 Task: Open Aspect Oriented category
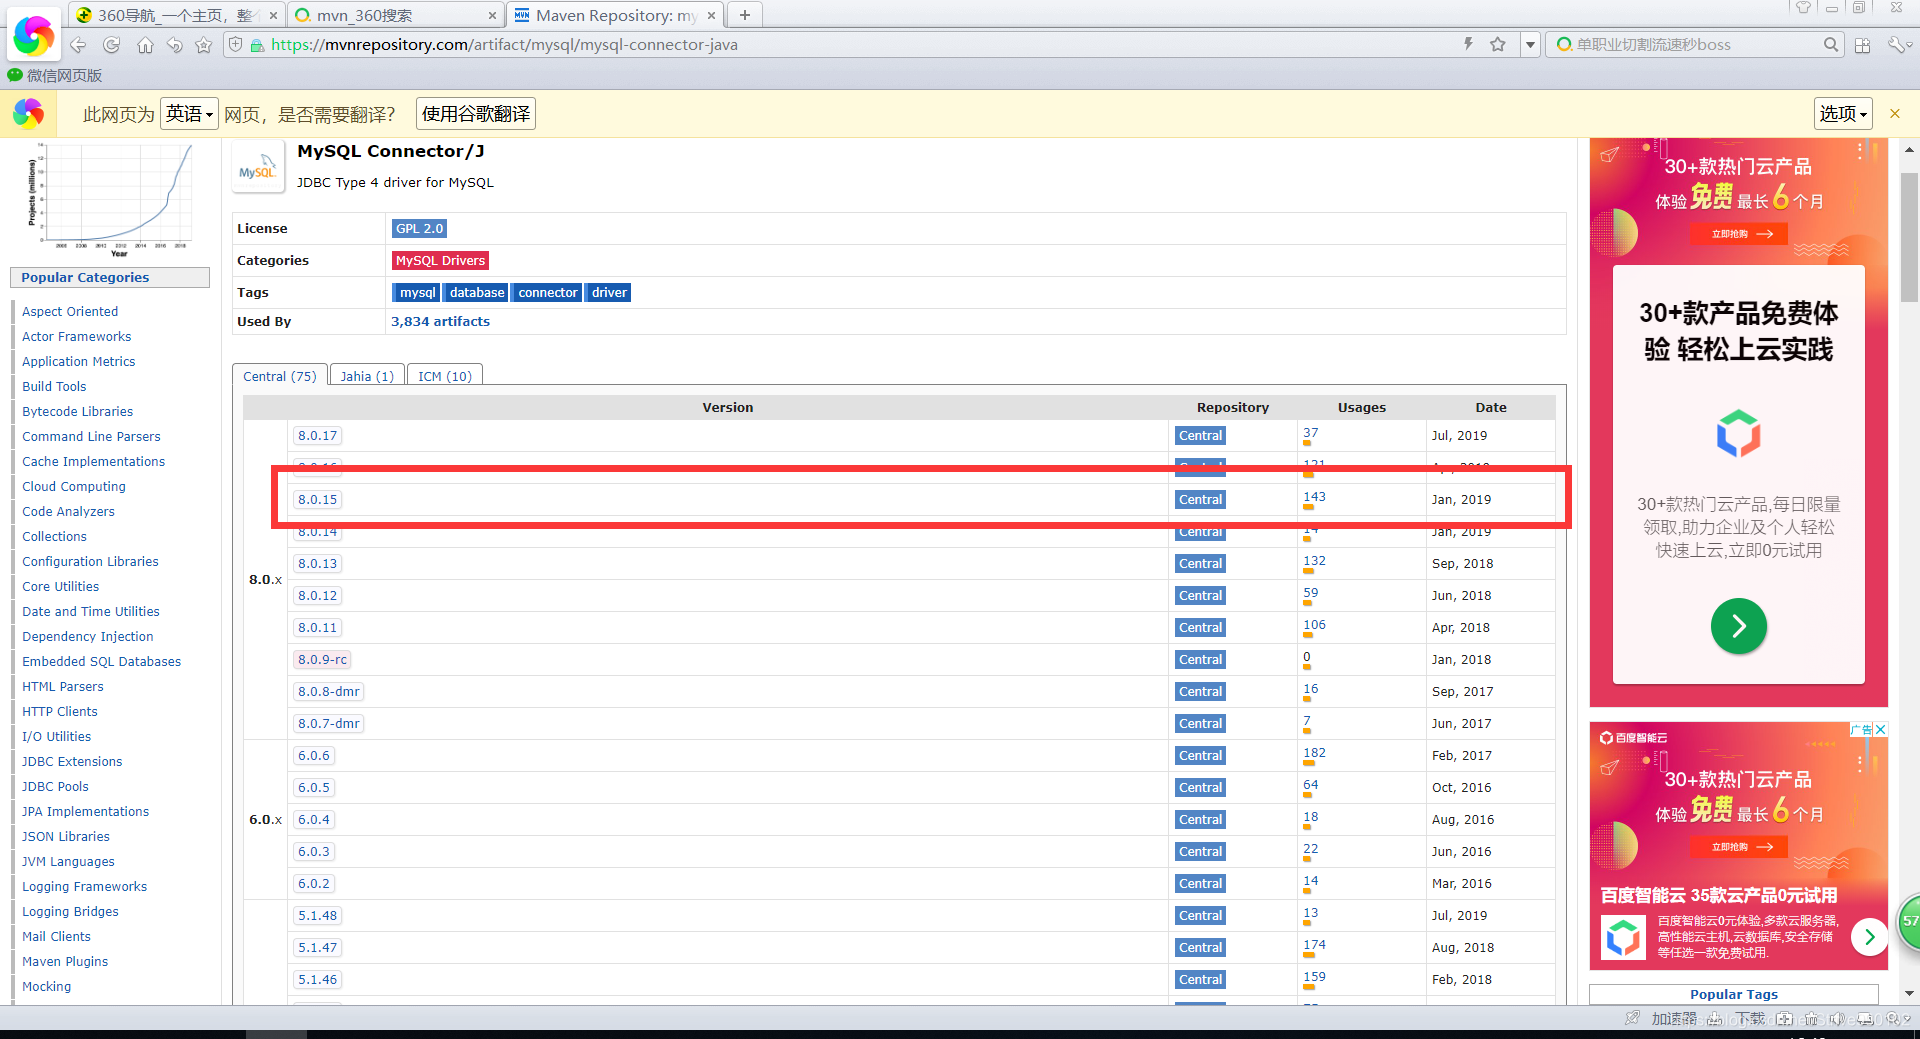click(x=70, y=312)
